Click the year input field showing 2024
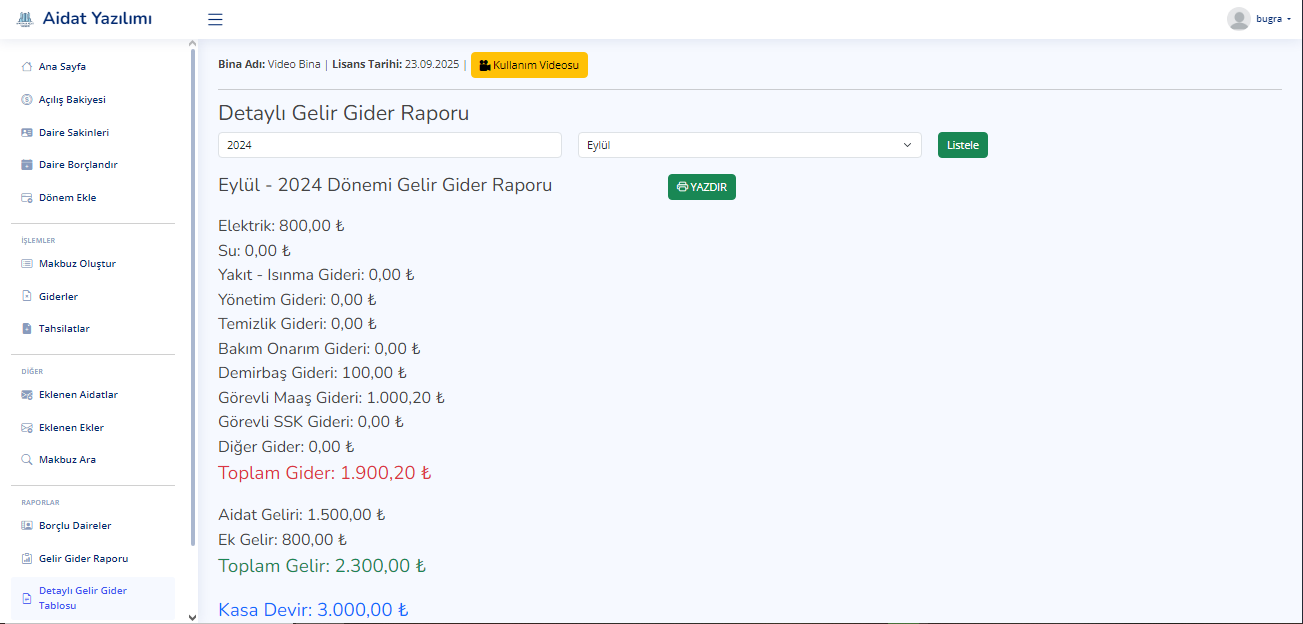 click(389, 145)
